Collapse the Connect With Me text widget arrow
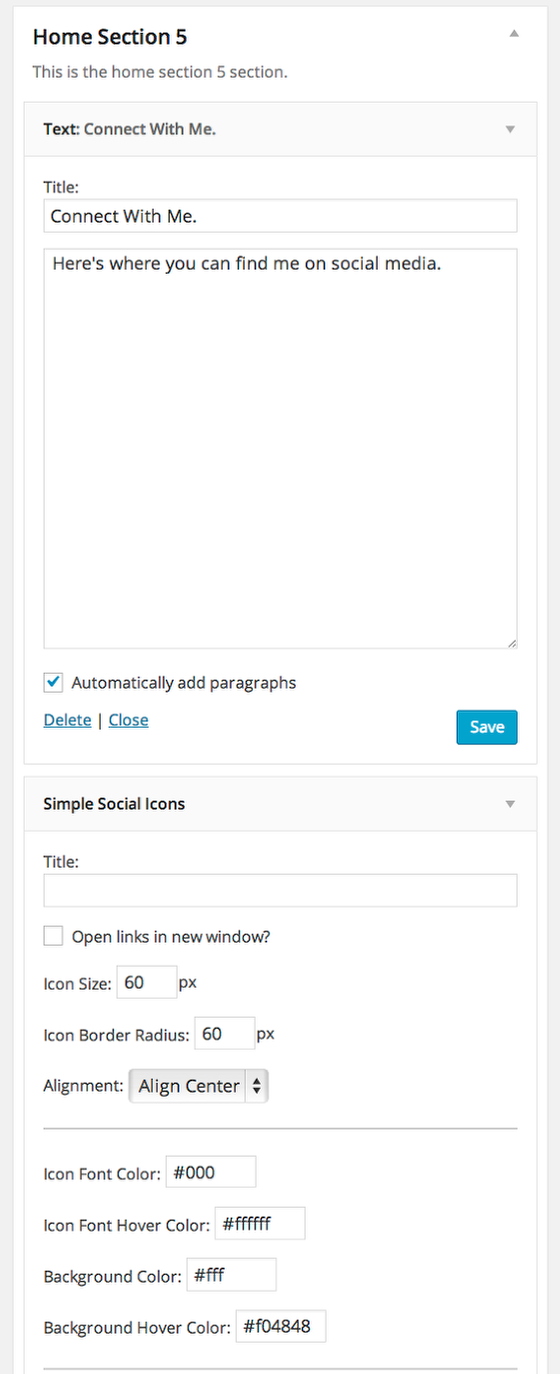 [509, 129]
